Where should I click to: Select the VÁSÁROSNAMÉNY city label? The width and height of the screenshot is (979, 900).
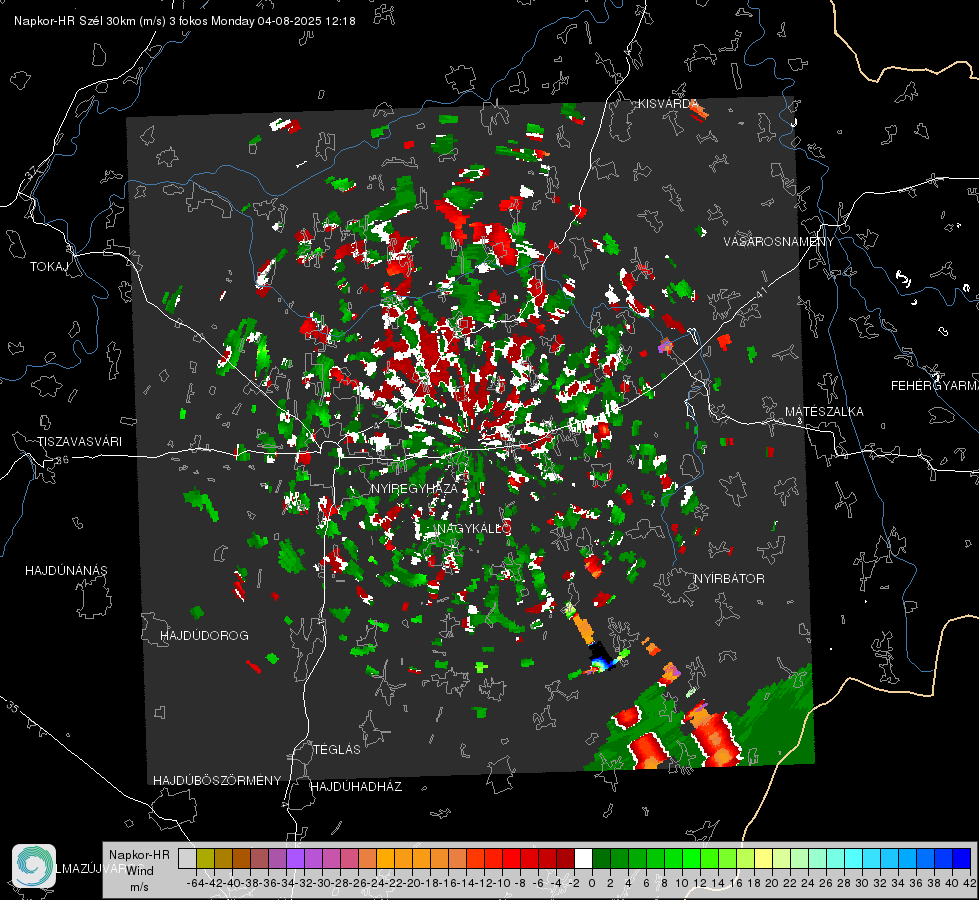tap(779, 242)
